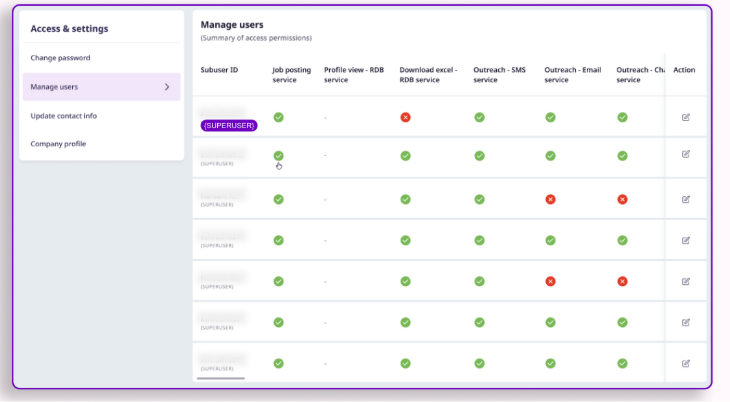Screen dimensions: 730x402
Task: Click the Subuser ID column header
Action: point(219,70)
